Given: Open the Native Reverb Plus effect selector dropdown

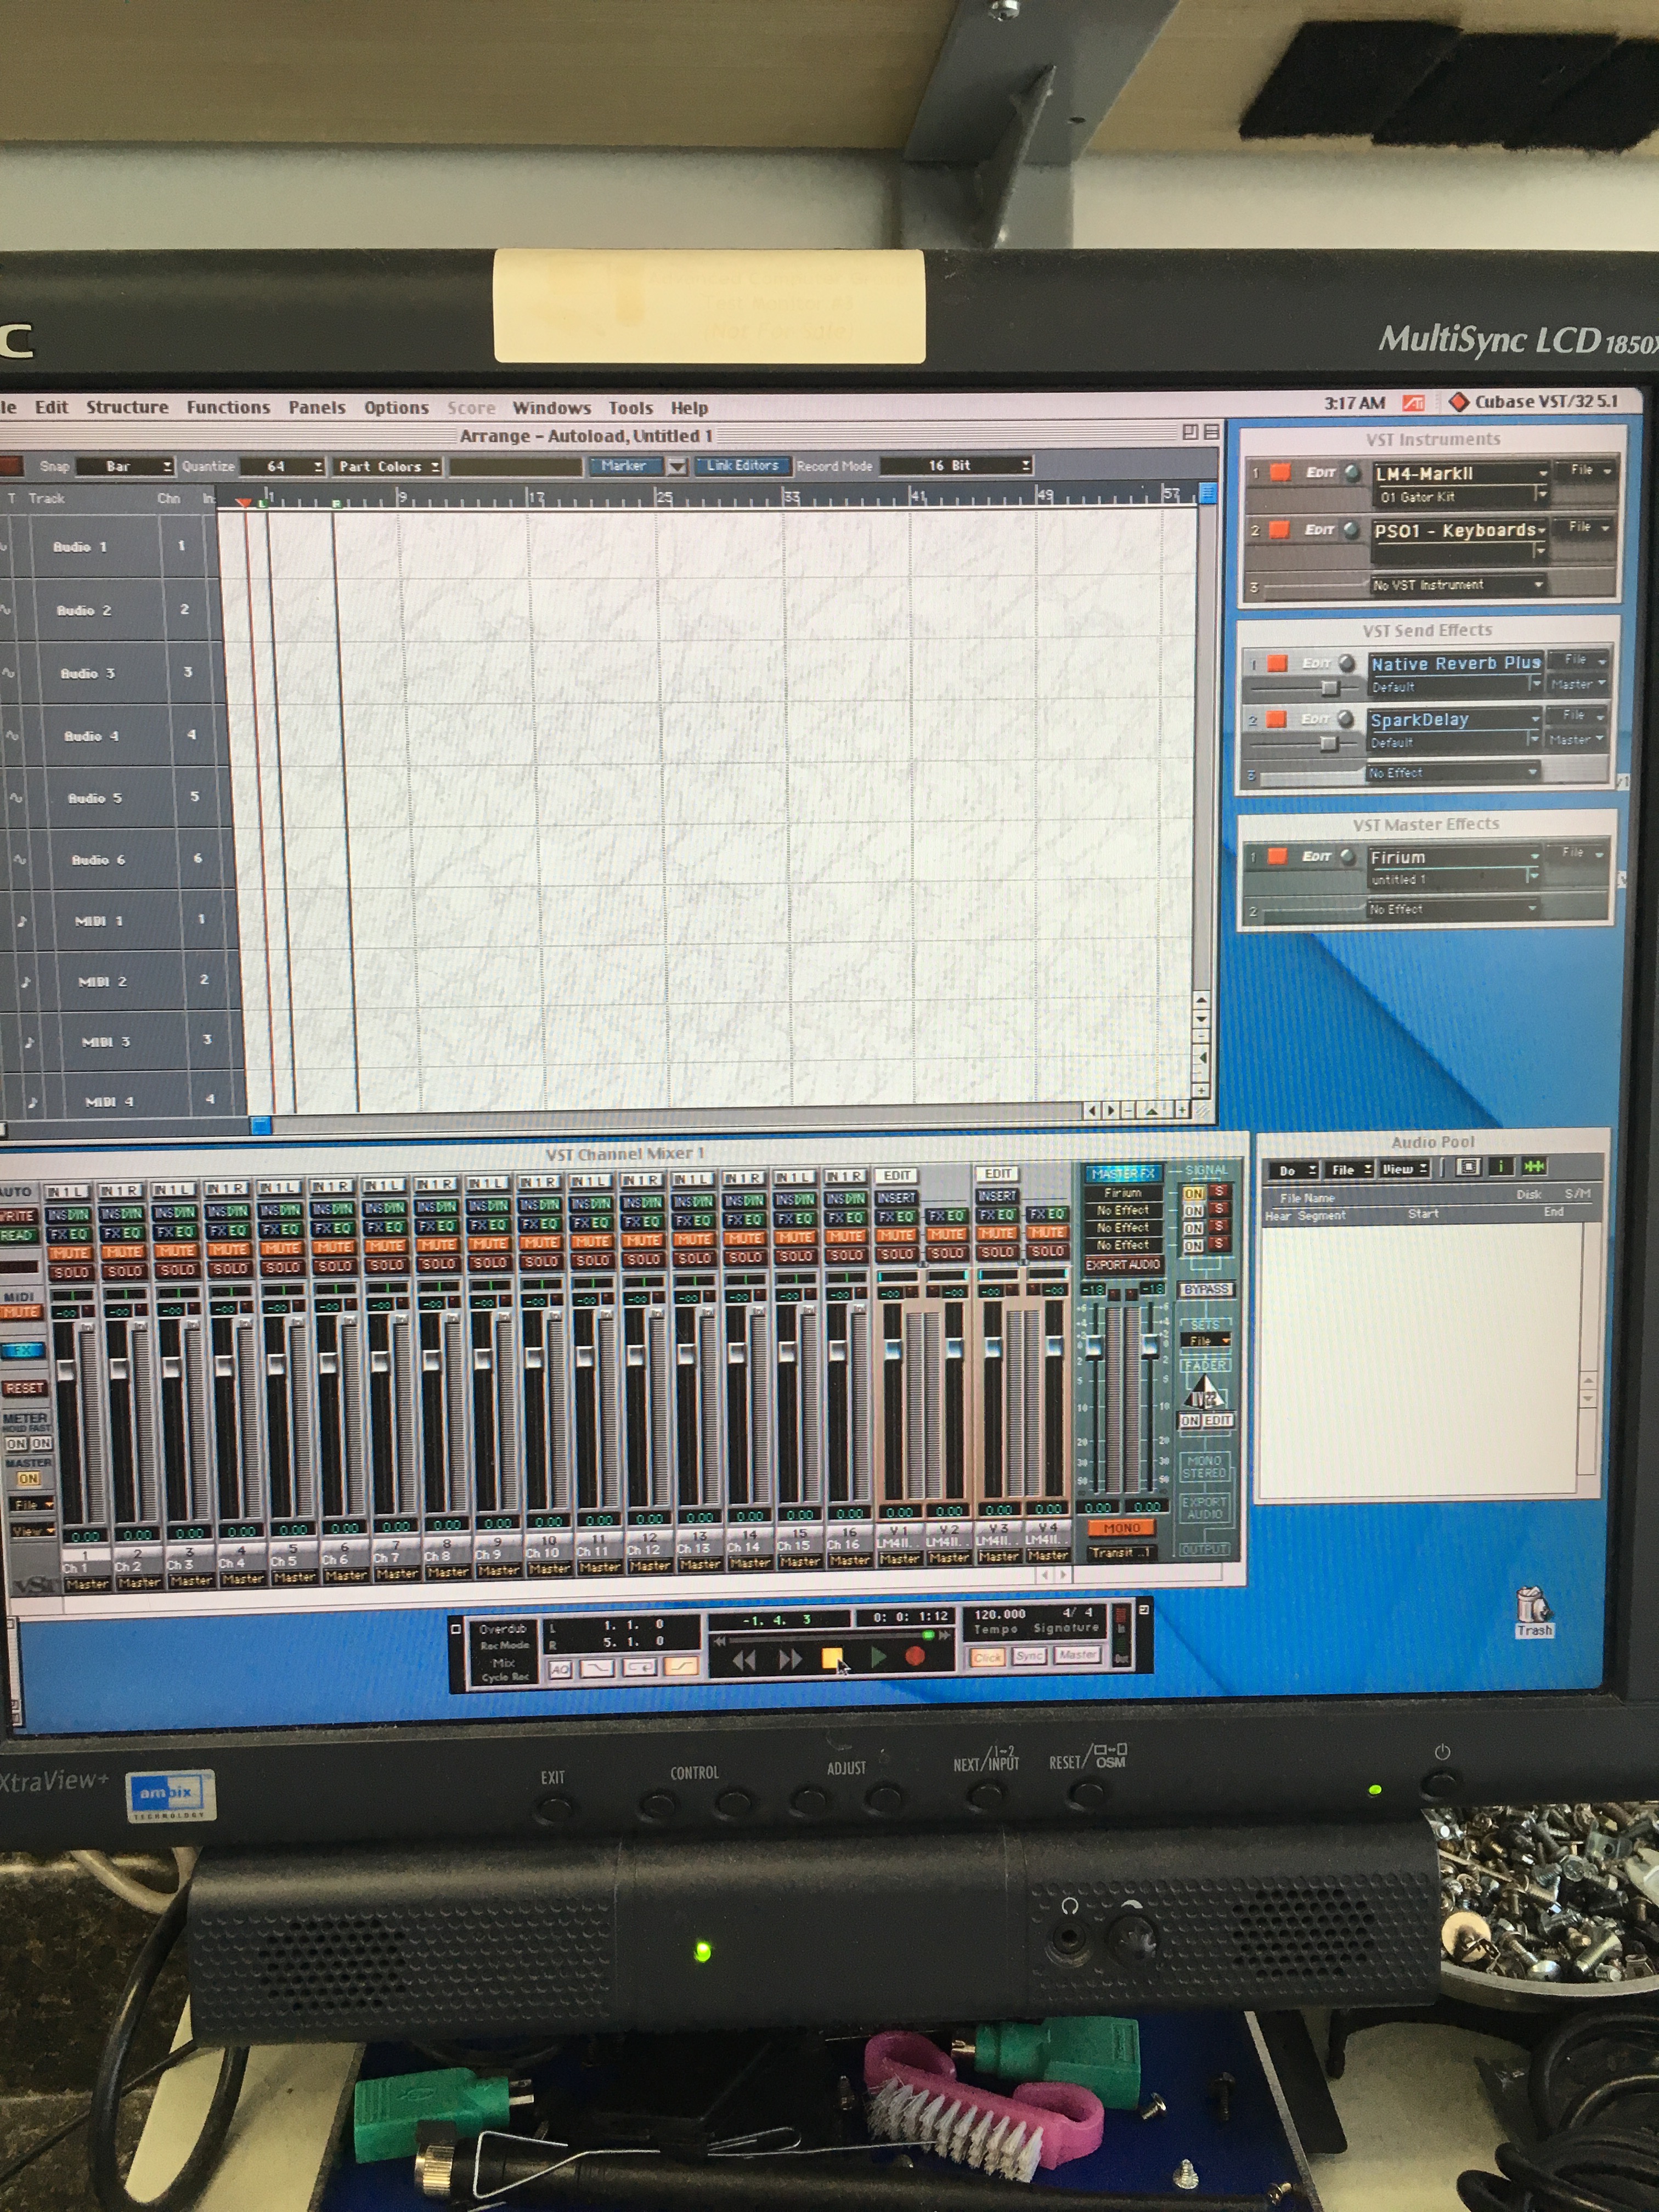Looking at the screenshot, I should (x=1456, y=663).
